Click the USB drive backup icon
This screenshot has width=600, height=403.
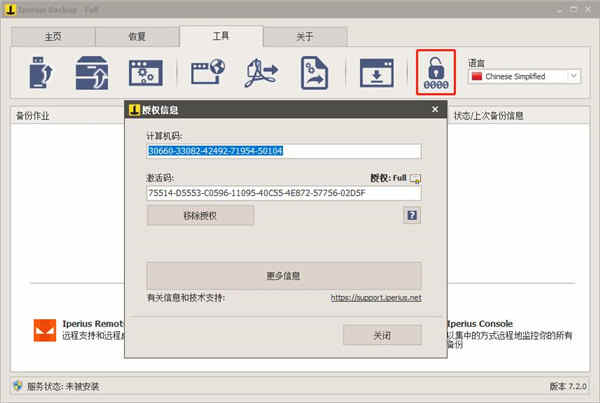pos(41,72)
